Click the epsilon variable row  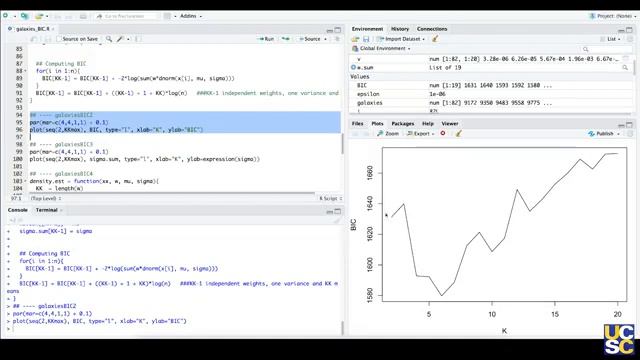(x=491, y=94)
